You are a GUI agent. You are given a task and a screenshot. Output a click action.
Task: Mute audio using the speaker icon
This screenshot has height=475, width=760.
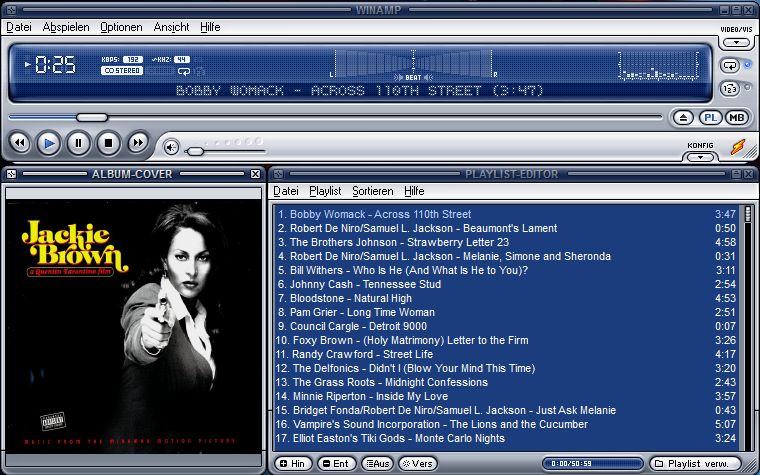(x=171, y=147)
